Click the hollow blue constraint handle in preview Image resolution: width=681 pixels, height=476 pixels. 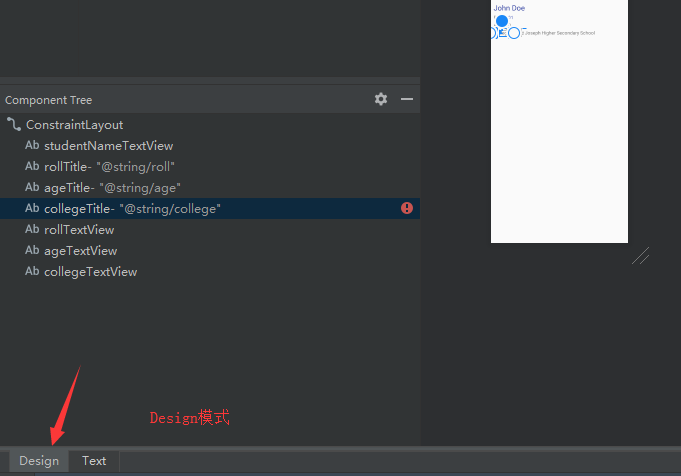click(x=514, y=33)
